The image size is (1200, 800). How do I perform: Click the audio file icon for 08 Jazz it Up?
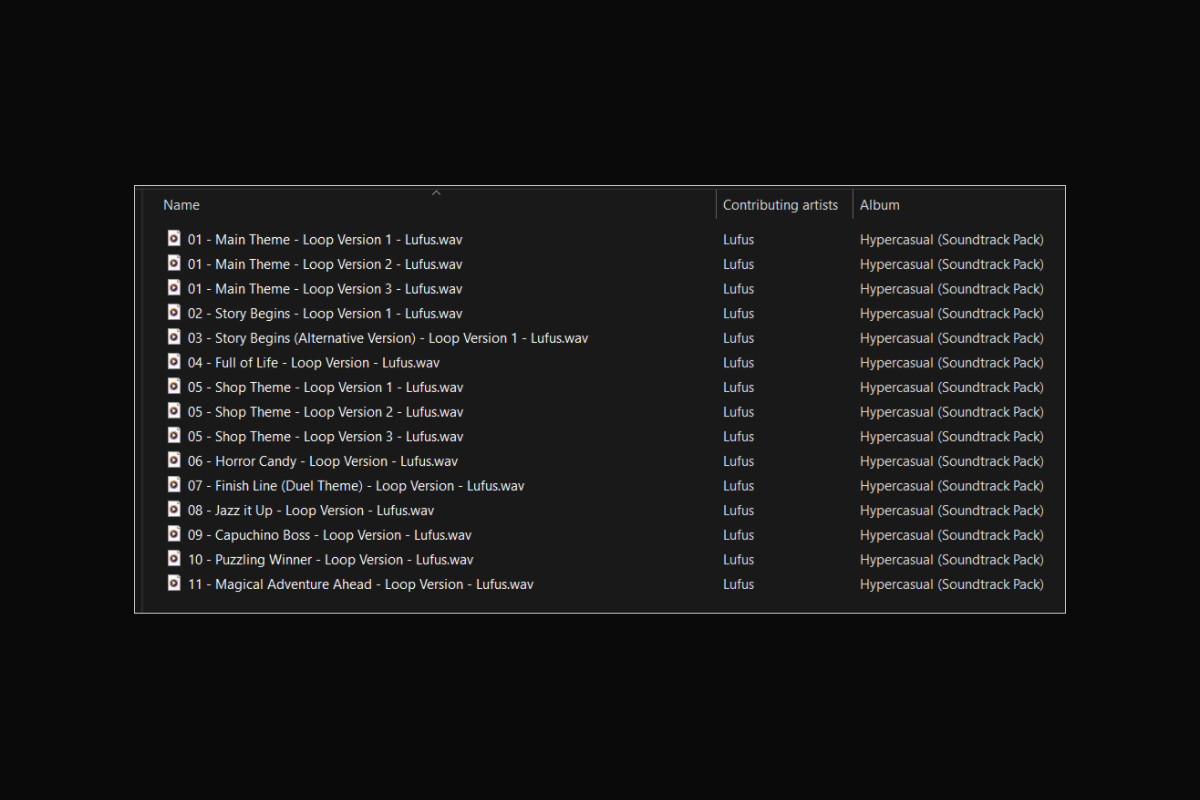click(x=174, y=510)
